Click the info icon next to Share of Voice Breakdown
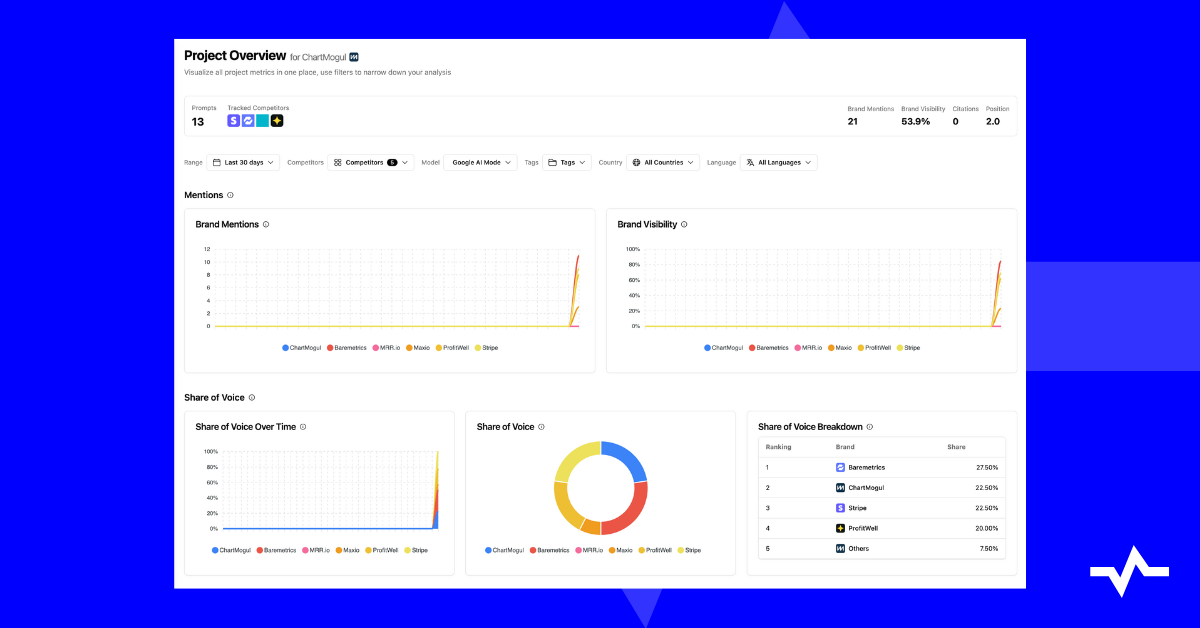The image size is (1200, 628). tap(870, 427)
